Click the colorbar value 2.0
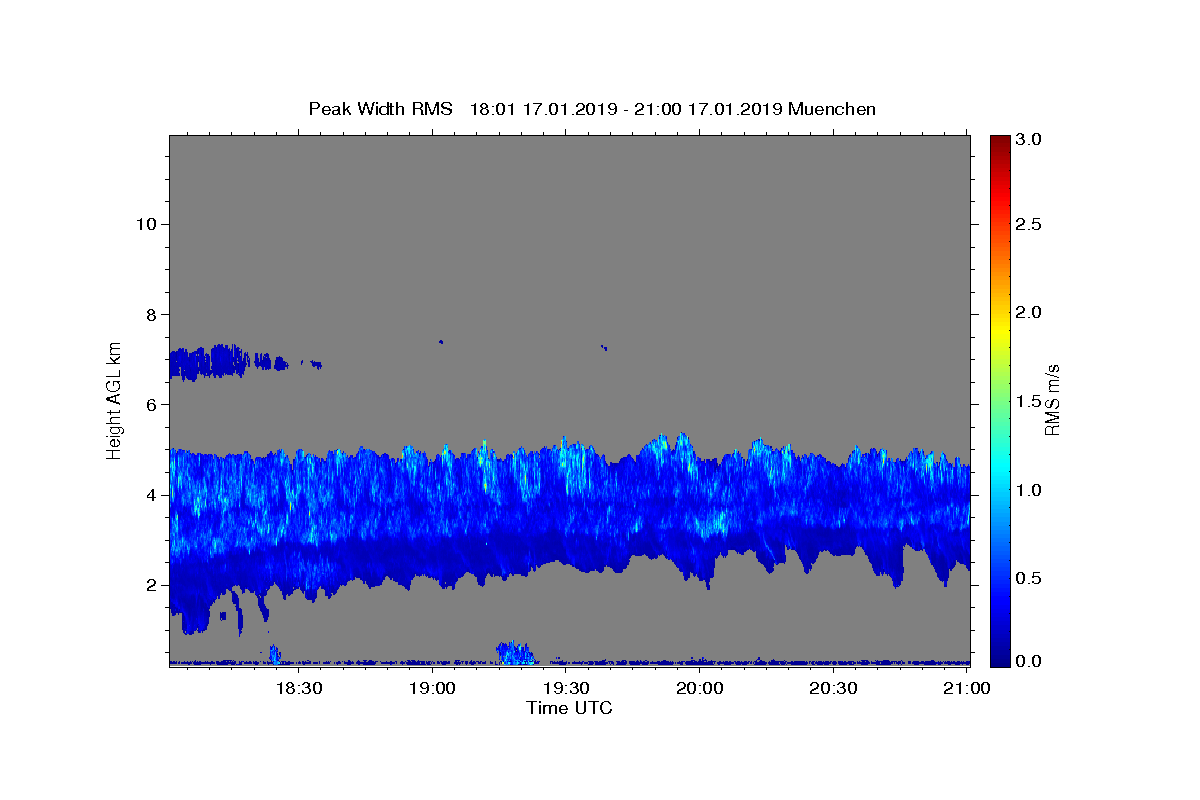 pyautogui.click(x=1031, y=313)
